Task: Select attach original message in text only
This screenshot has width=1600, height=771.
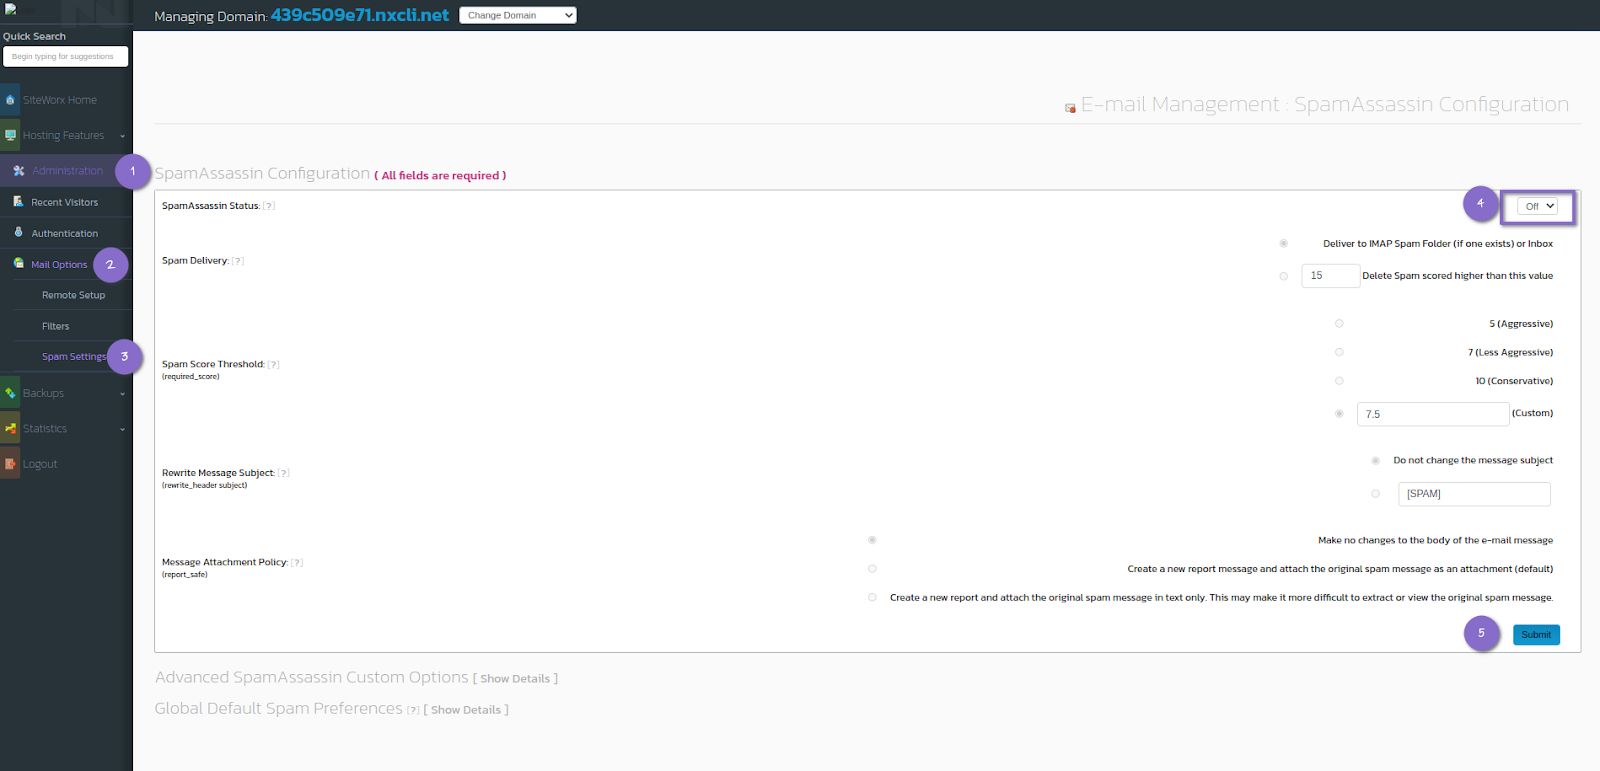Action: point(872,597)
